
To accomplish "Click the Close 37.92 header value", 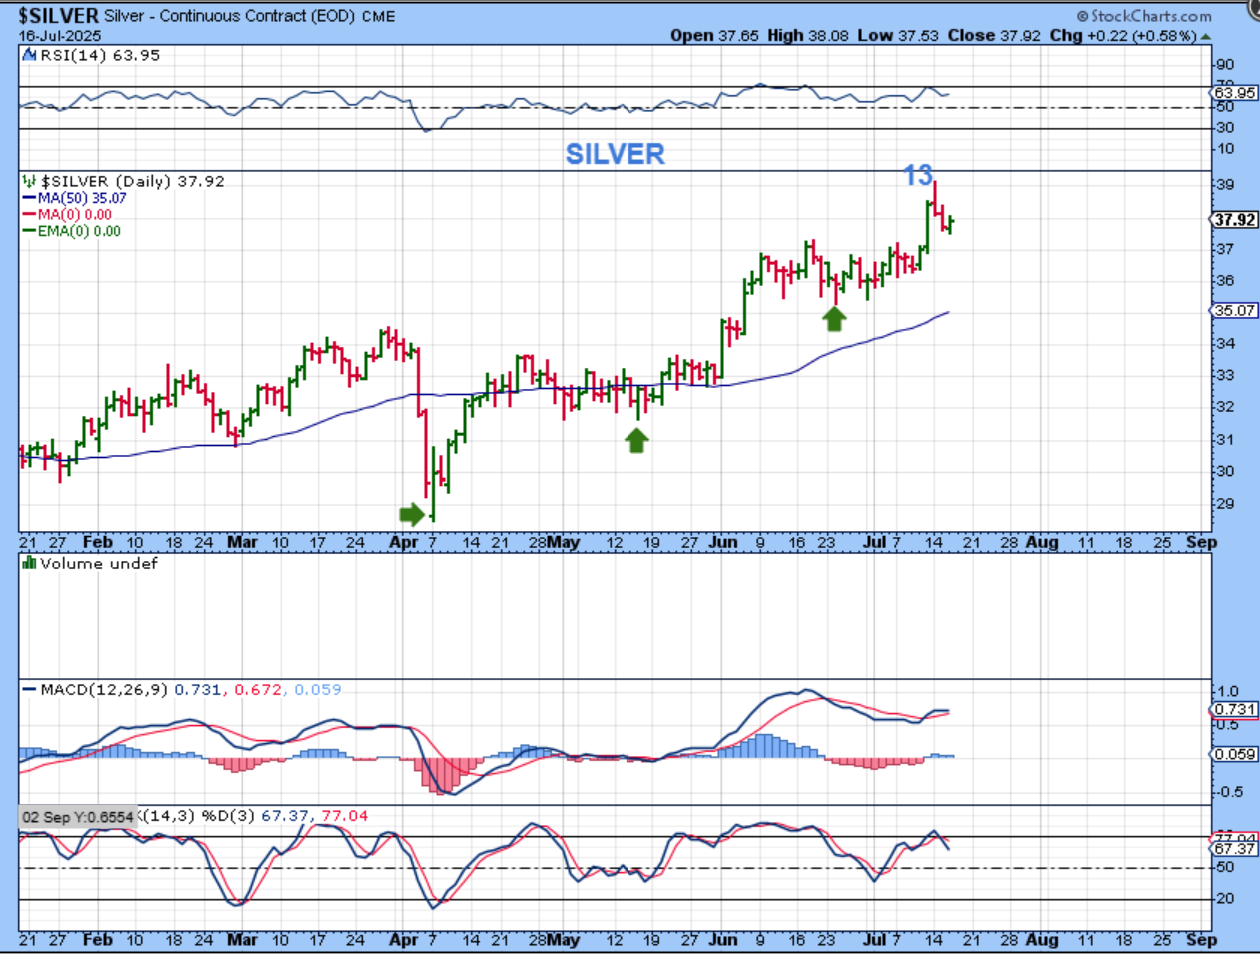I will click(994, 35).
